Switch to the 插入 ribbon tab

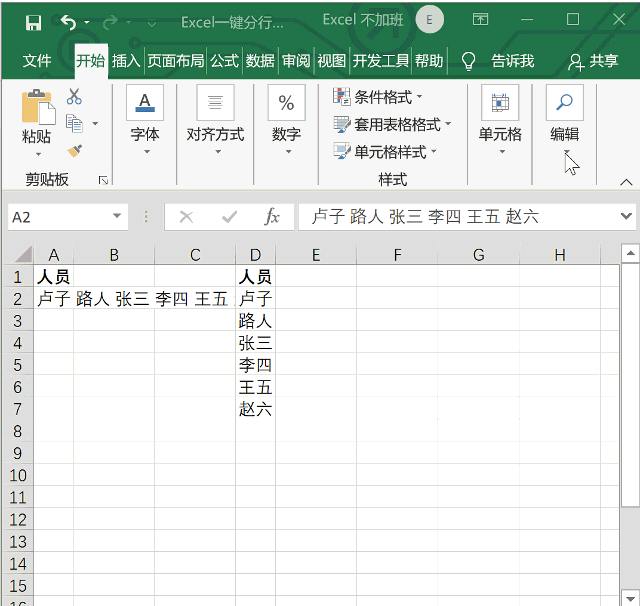pyautogui.click(x=126, y=61)
